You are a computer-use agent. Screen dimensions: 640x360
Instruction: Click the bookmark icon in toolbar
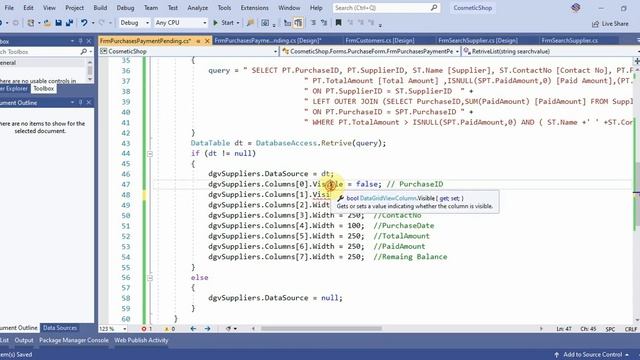coord(338,23)
